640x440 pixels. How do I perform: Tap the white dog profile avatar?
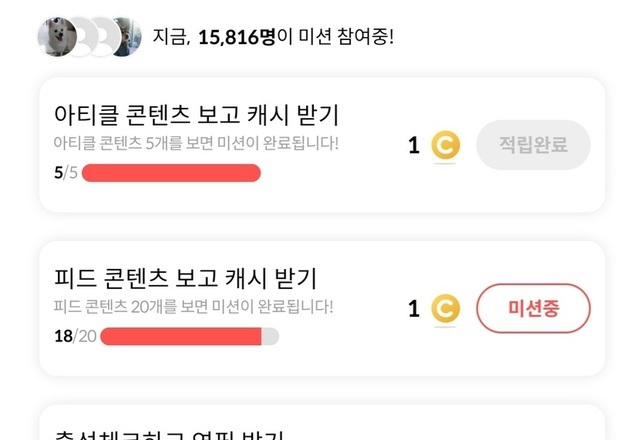[57, 37]
